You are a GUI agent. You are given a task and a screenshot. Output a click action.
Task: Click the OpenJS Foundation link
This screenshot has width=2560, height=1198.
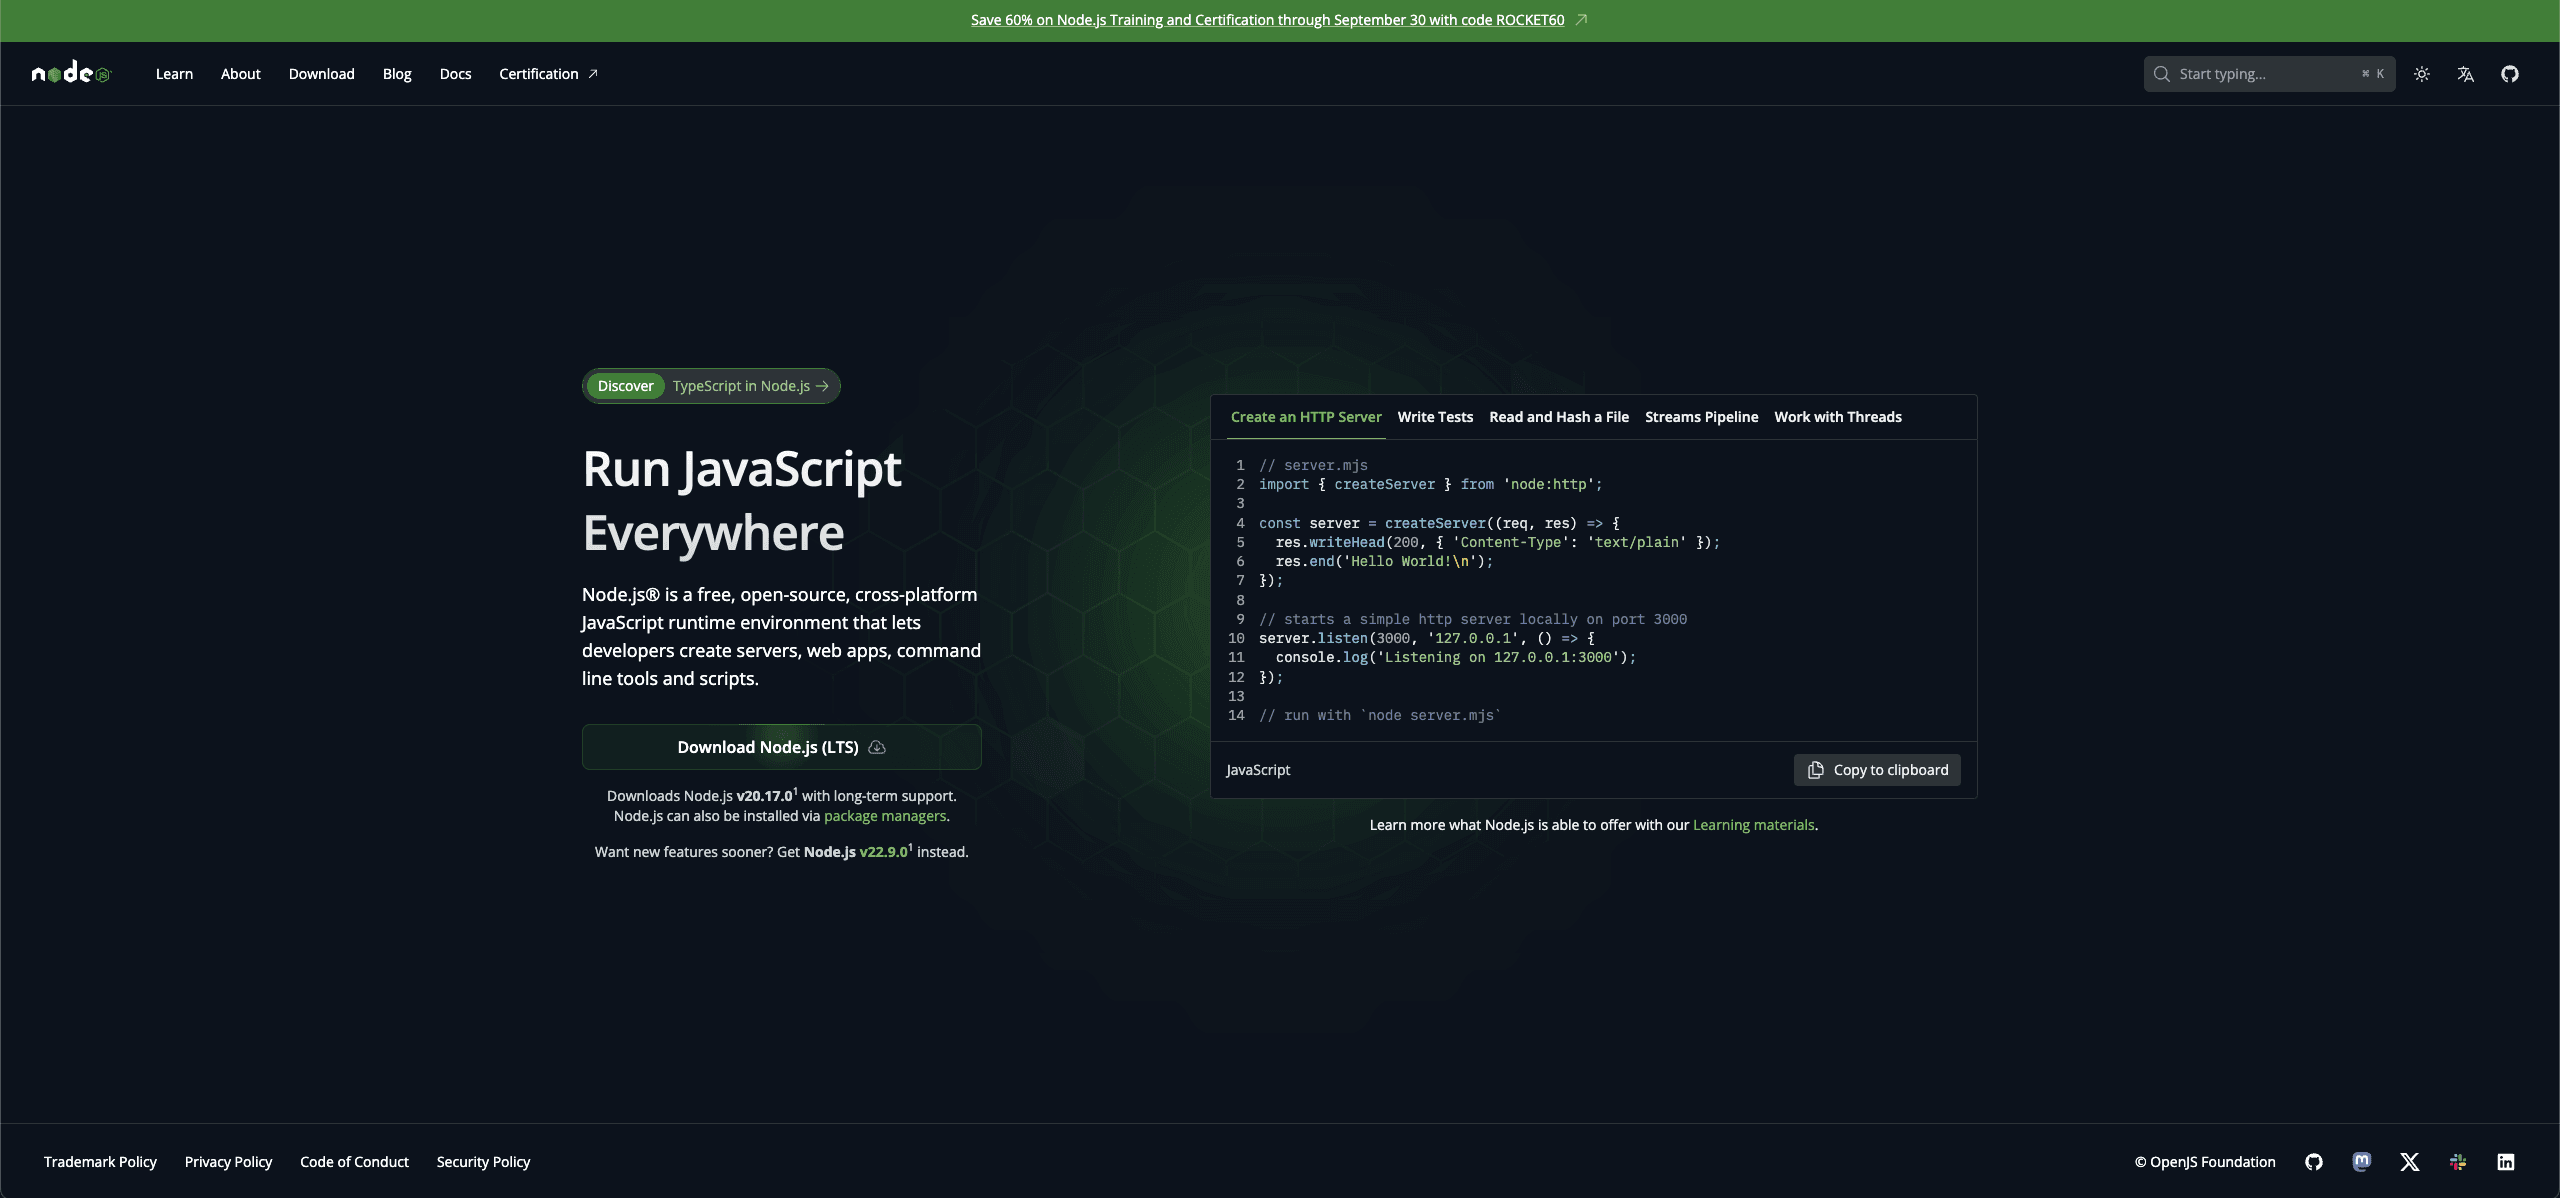click(x=2205, y=1162)
